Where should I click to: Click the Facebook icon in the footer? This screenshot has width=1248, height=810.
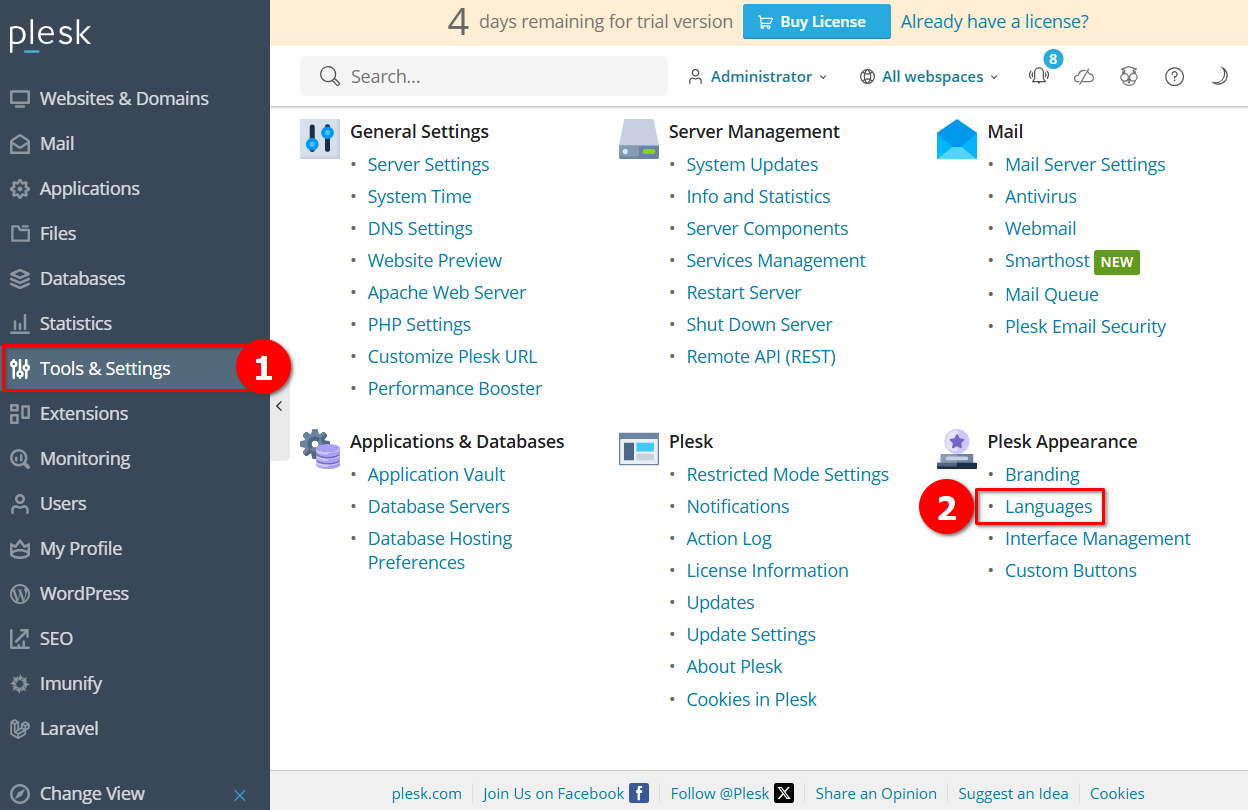tap(639, 793)
